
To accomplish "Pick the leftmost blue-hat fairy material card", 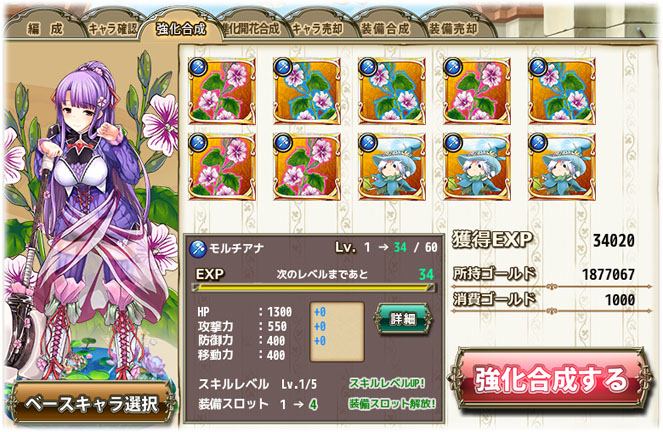I will click(x=392, y=167).
